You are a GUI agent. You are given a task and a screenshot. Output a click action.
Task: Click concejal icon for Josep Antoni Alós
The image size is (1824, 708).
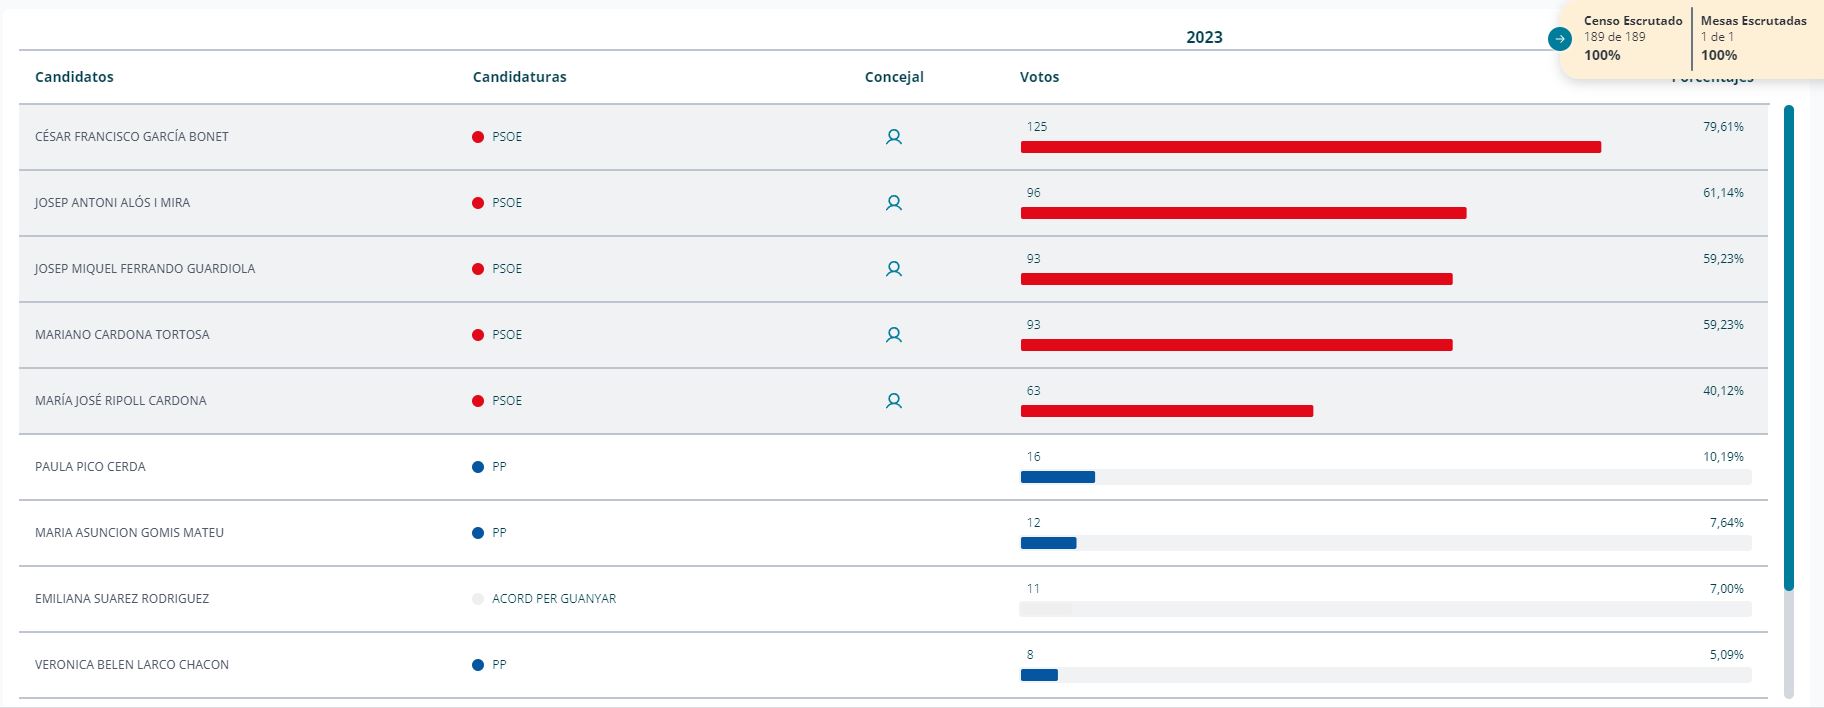coord(894,203)
